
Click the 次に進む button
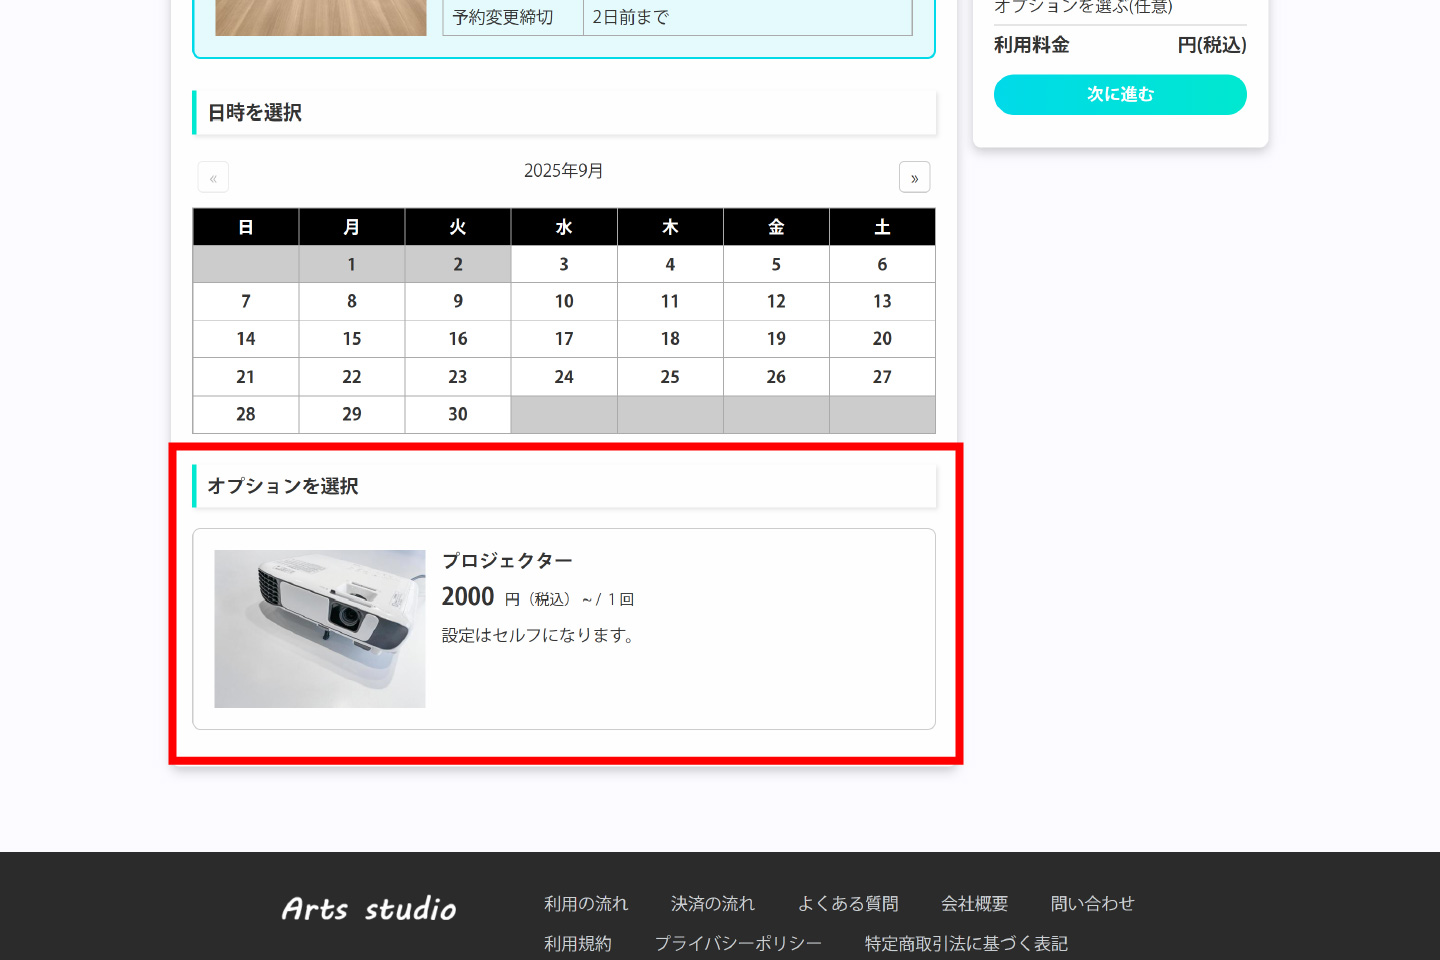(x=1119, y=95)
